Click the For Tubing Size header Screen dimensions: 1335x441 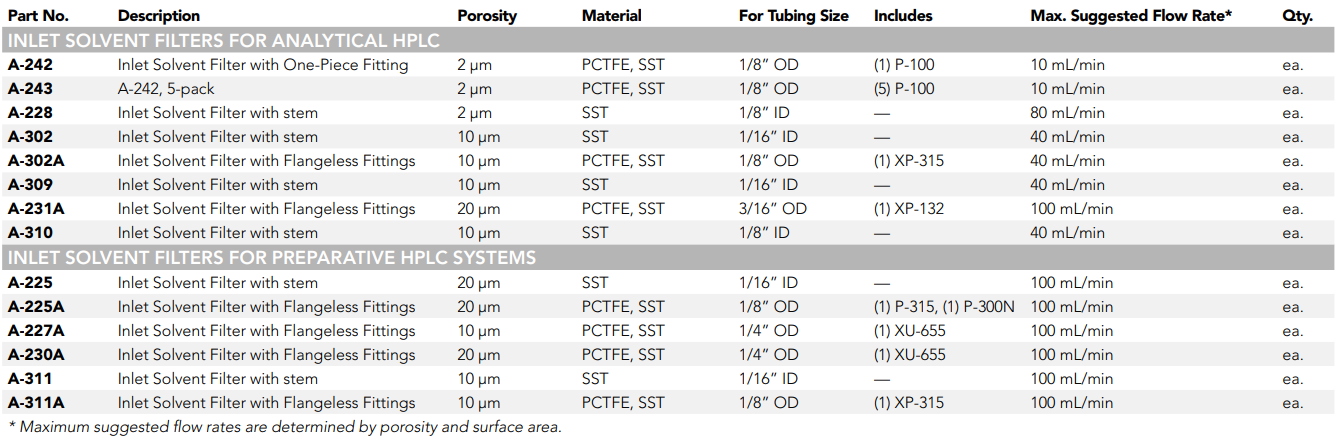794,16
